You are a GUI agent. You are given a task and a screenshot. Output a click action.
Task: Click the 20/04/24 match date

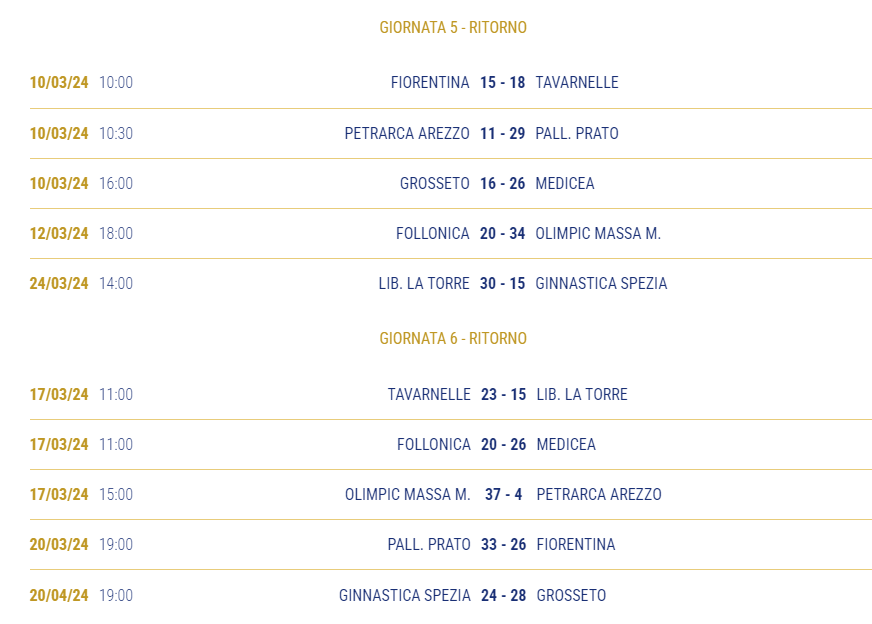click(x=59, y=596)
